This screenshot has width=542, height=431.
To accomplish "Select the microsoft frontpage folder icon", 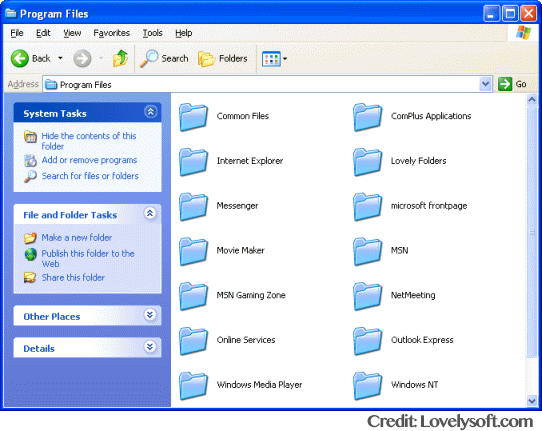I will coord(368,207).
